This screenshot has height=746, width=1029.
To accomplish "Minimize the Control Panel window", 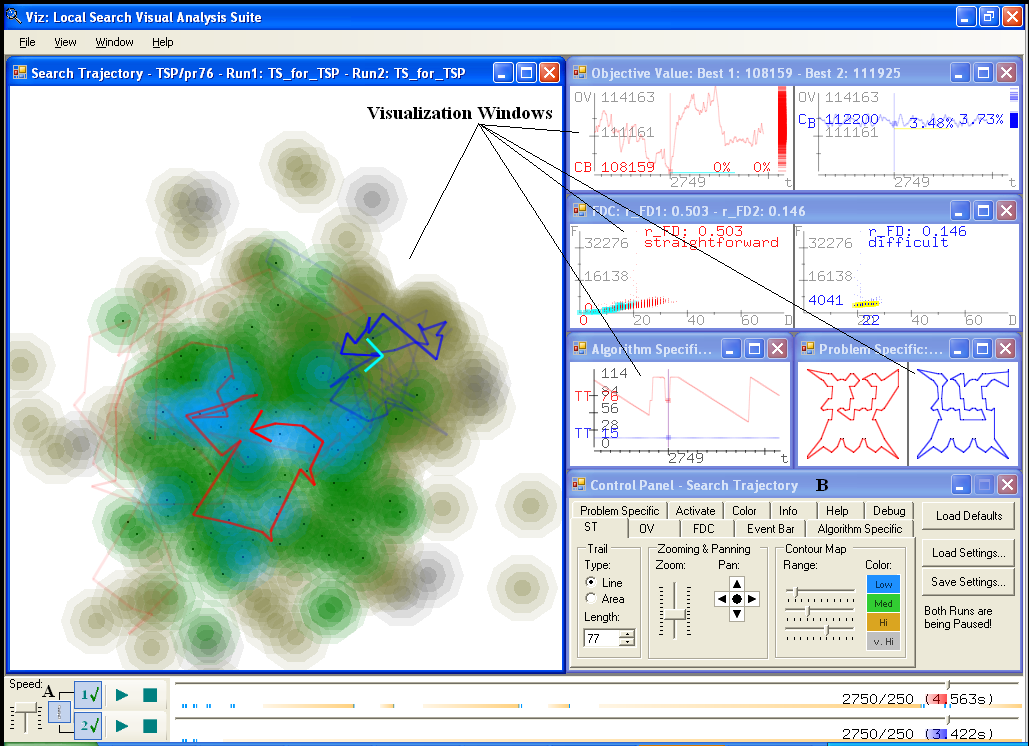I will 961,485.
